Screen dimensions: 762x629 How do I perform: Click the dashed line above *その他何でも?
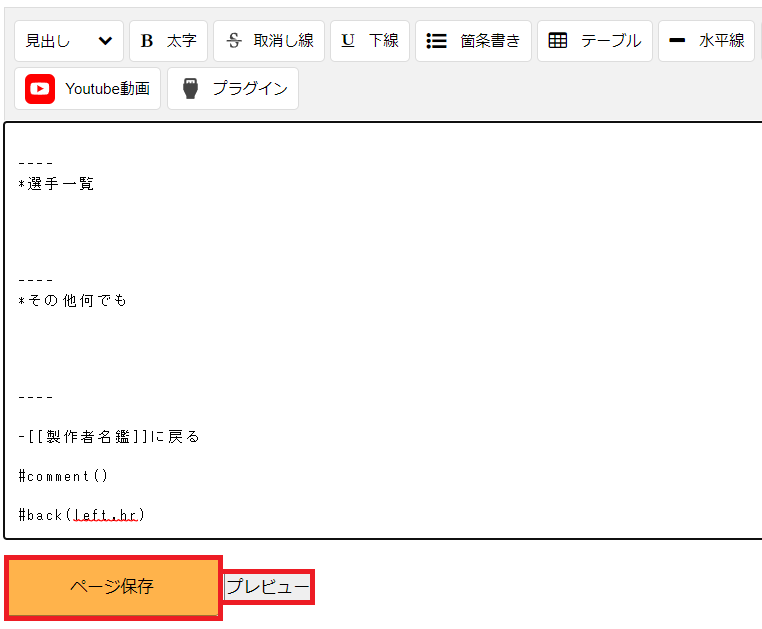coord(35,280)
